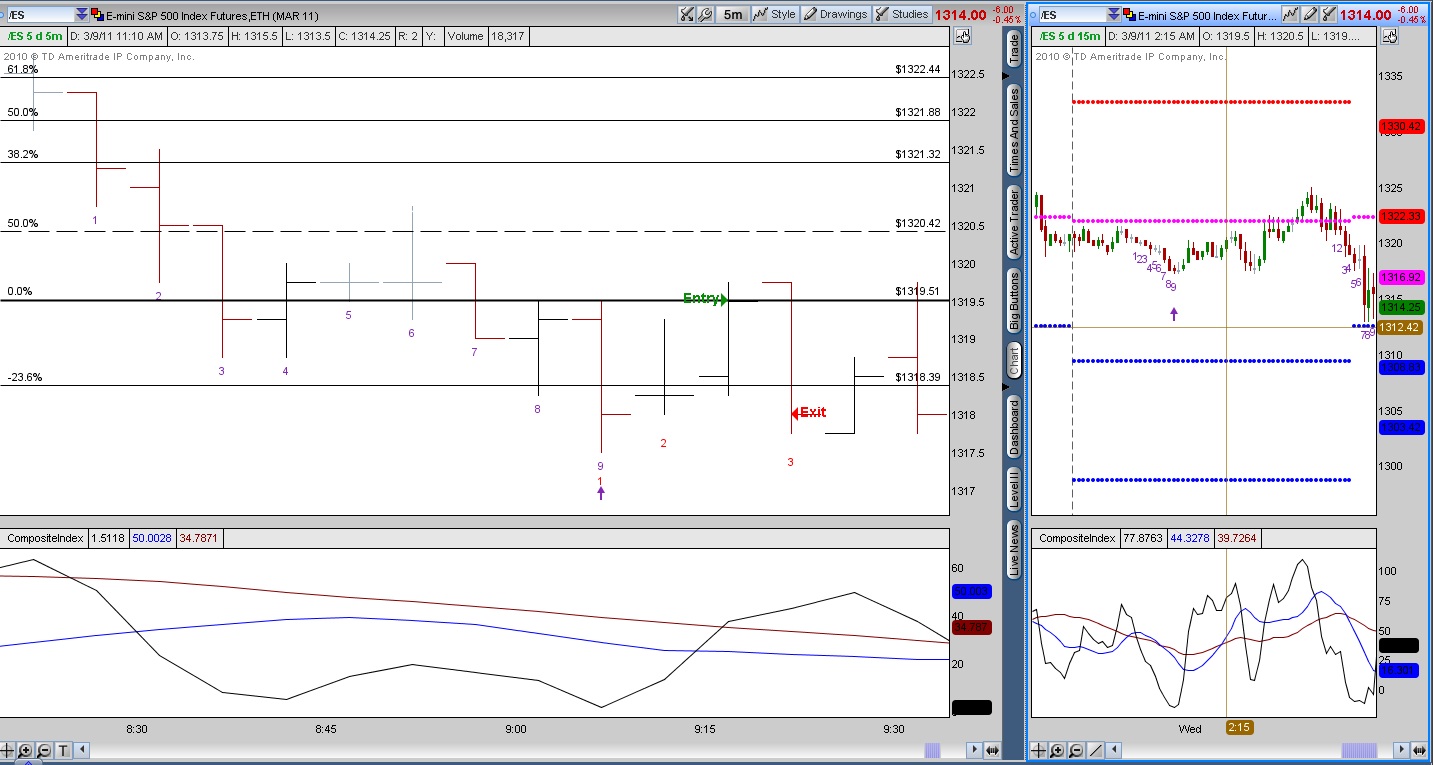Click left scroll arrow of left chart scrollbar
This screenshot has width=1433, height=765.
82,749
